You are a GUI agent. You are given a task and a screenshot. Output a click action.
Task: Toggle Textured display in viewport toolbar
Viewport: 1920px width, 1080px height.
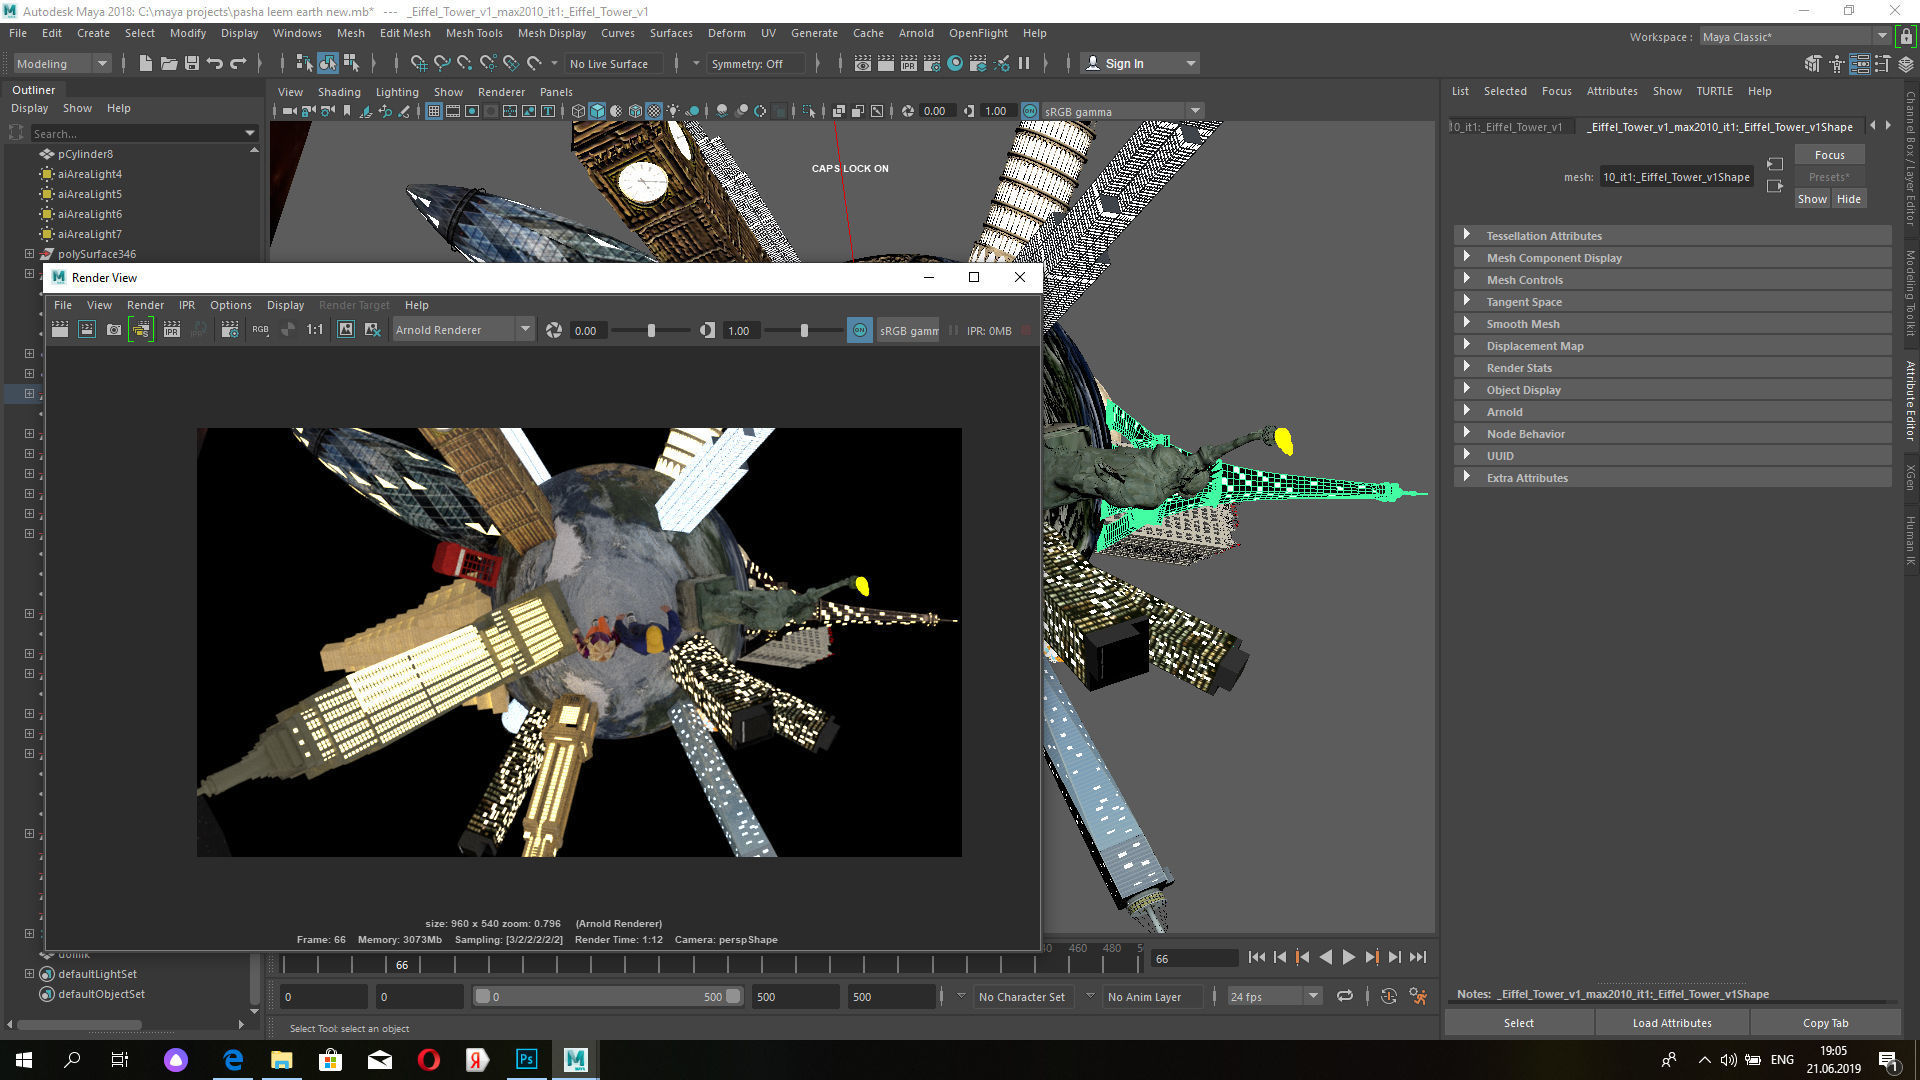654,111
